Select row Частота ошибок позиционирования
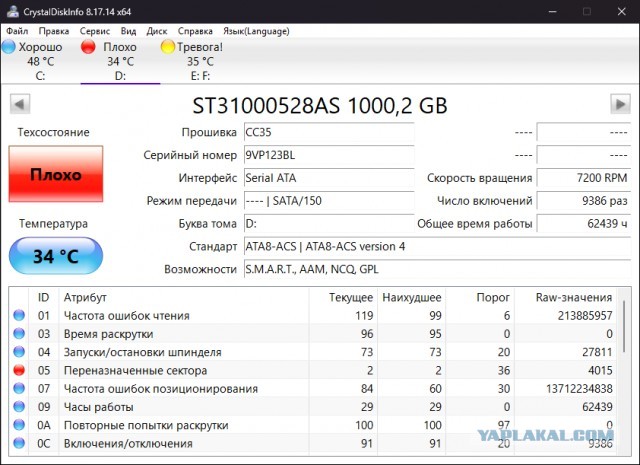 coord(313,388)
